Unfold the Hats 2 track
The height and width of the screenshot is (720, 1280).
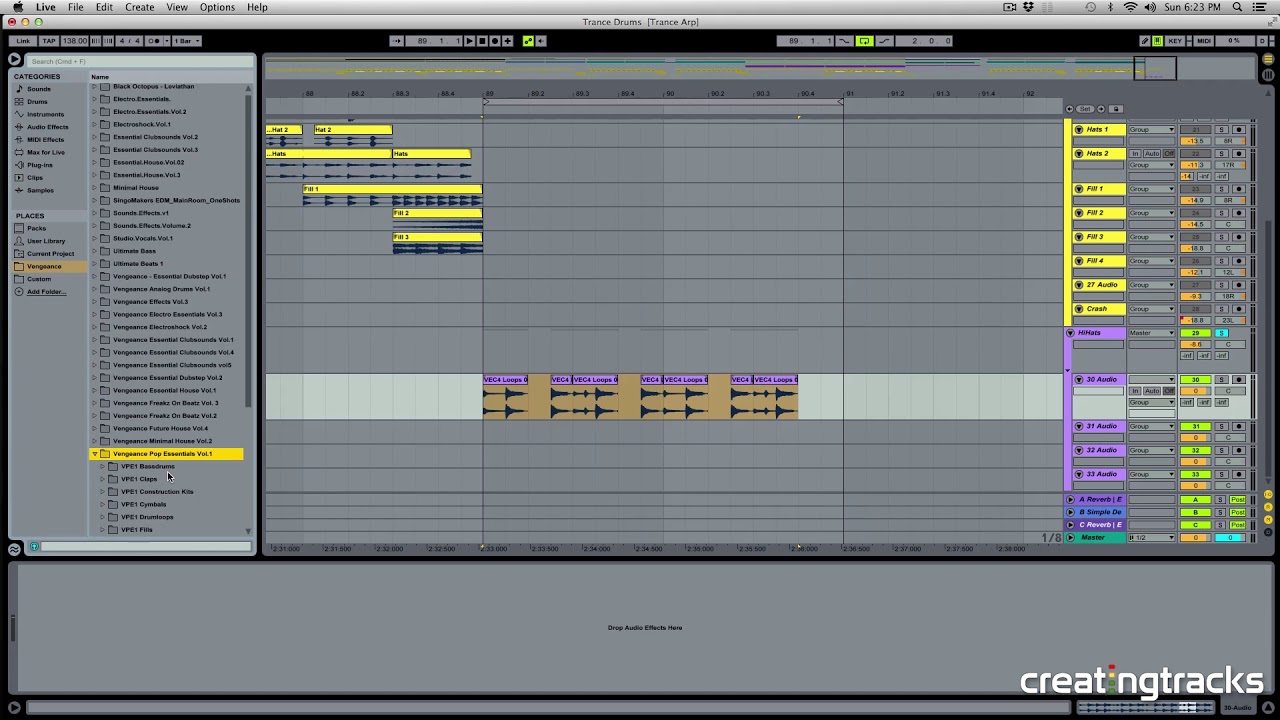[x=1078, y=154]
